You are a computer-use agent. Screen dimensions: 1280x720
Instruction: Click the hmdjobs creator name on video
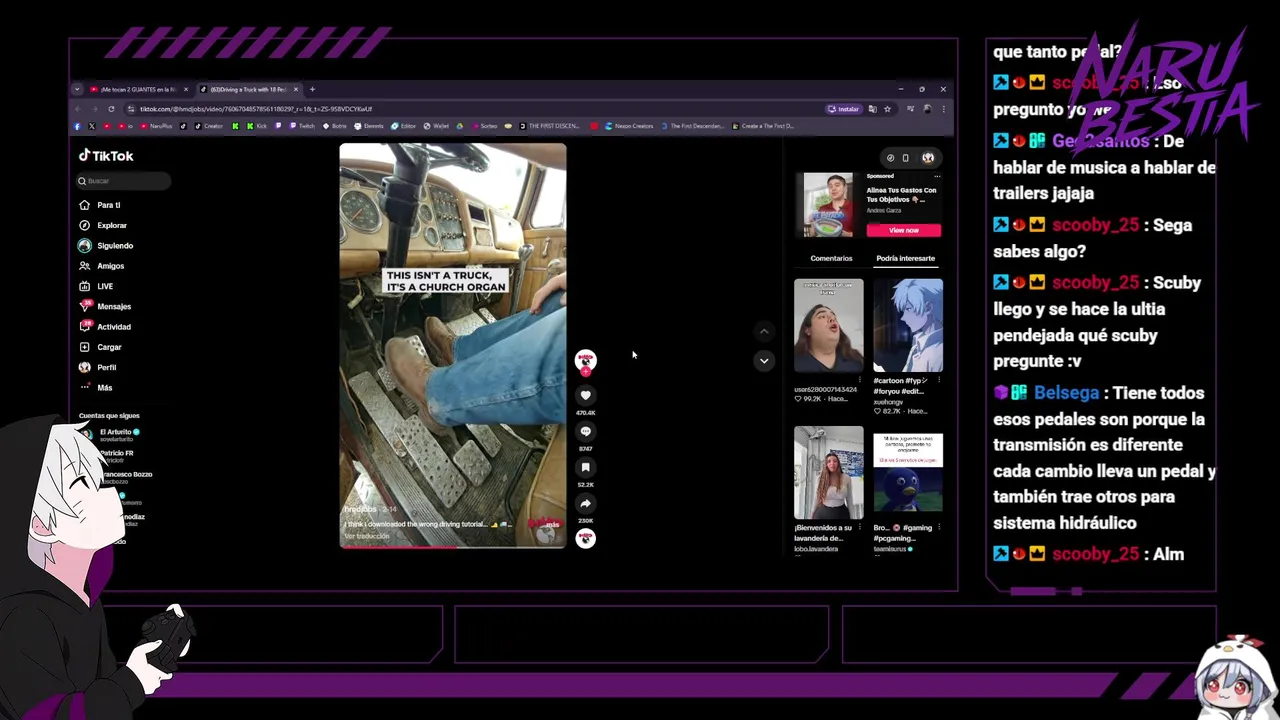click(x=360, y=509)
